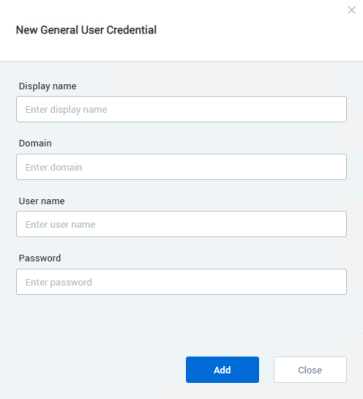
Task: Dismiss dialog with the X icon
Action: point(351,10)
